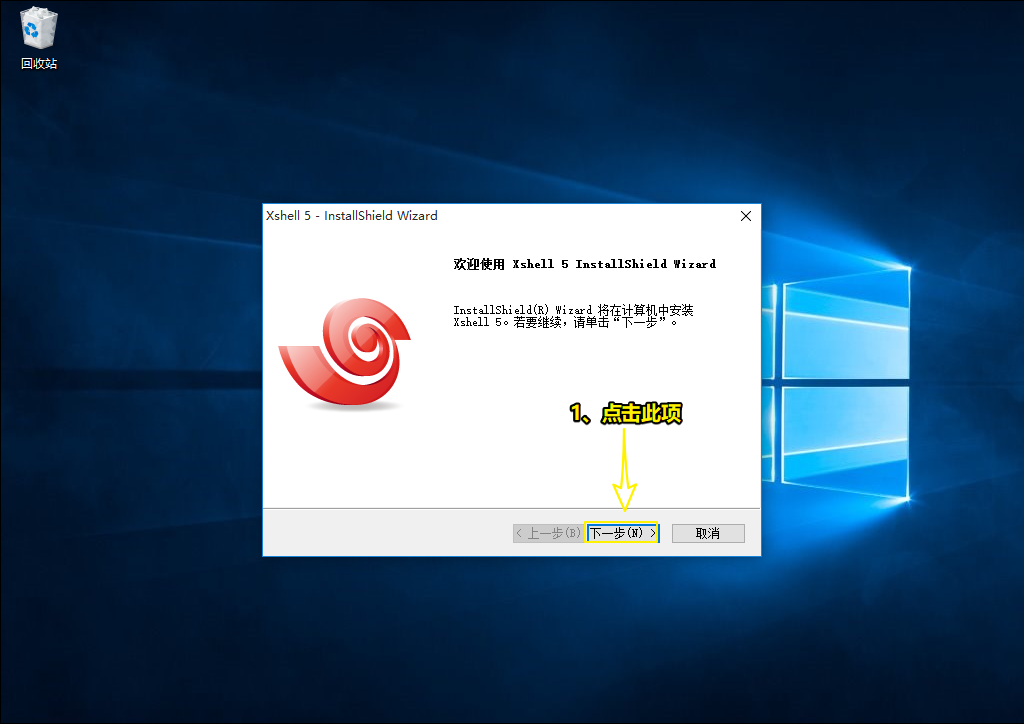Click the 取消 cancel button
Viewport: 1024px width, 724px height.
click(x=708, y=533)
